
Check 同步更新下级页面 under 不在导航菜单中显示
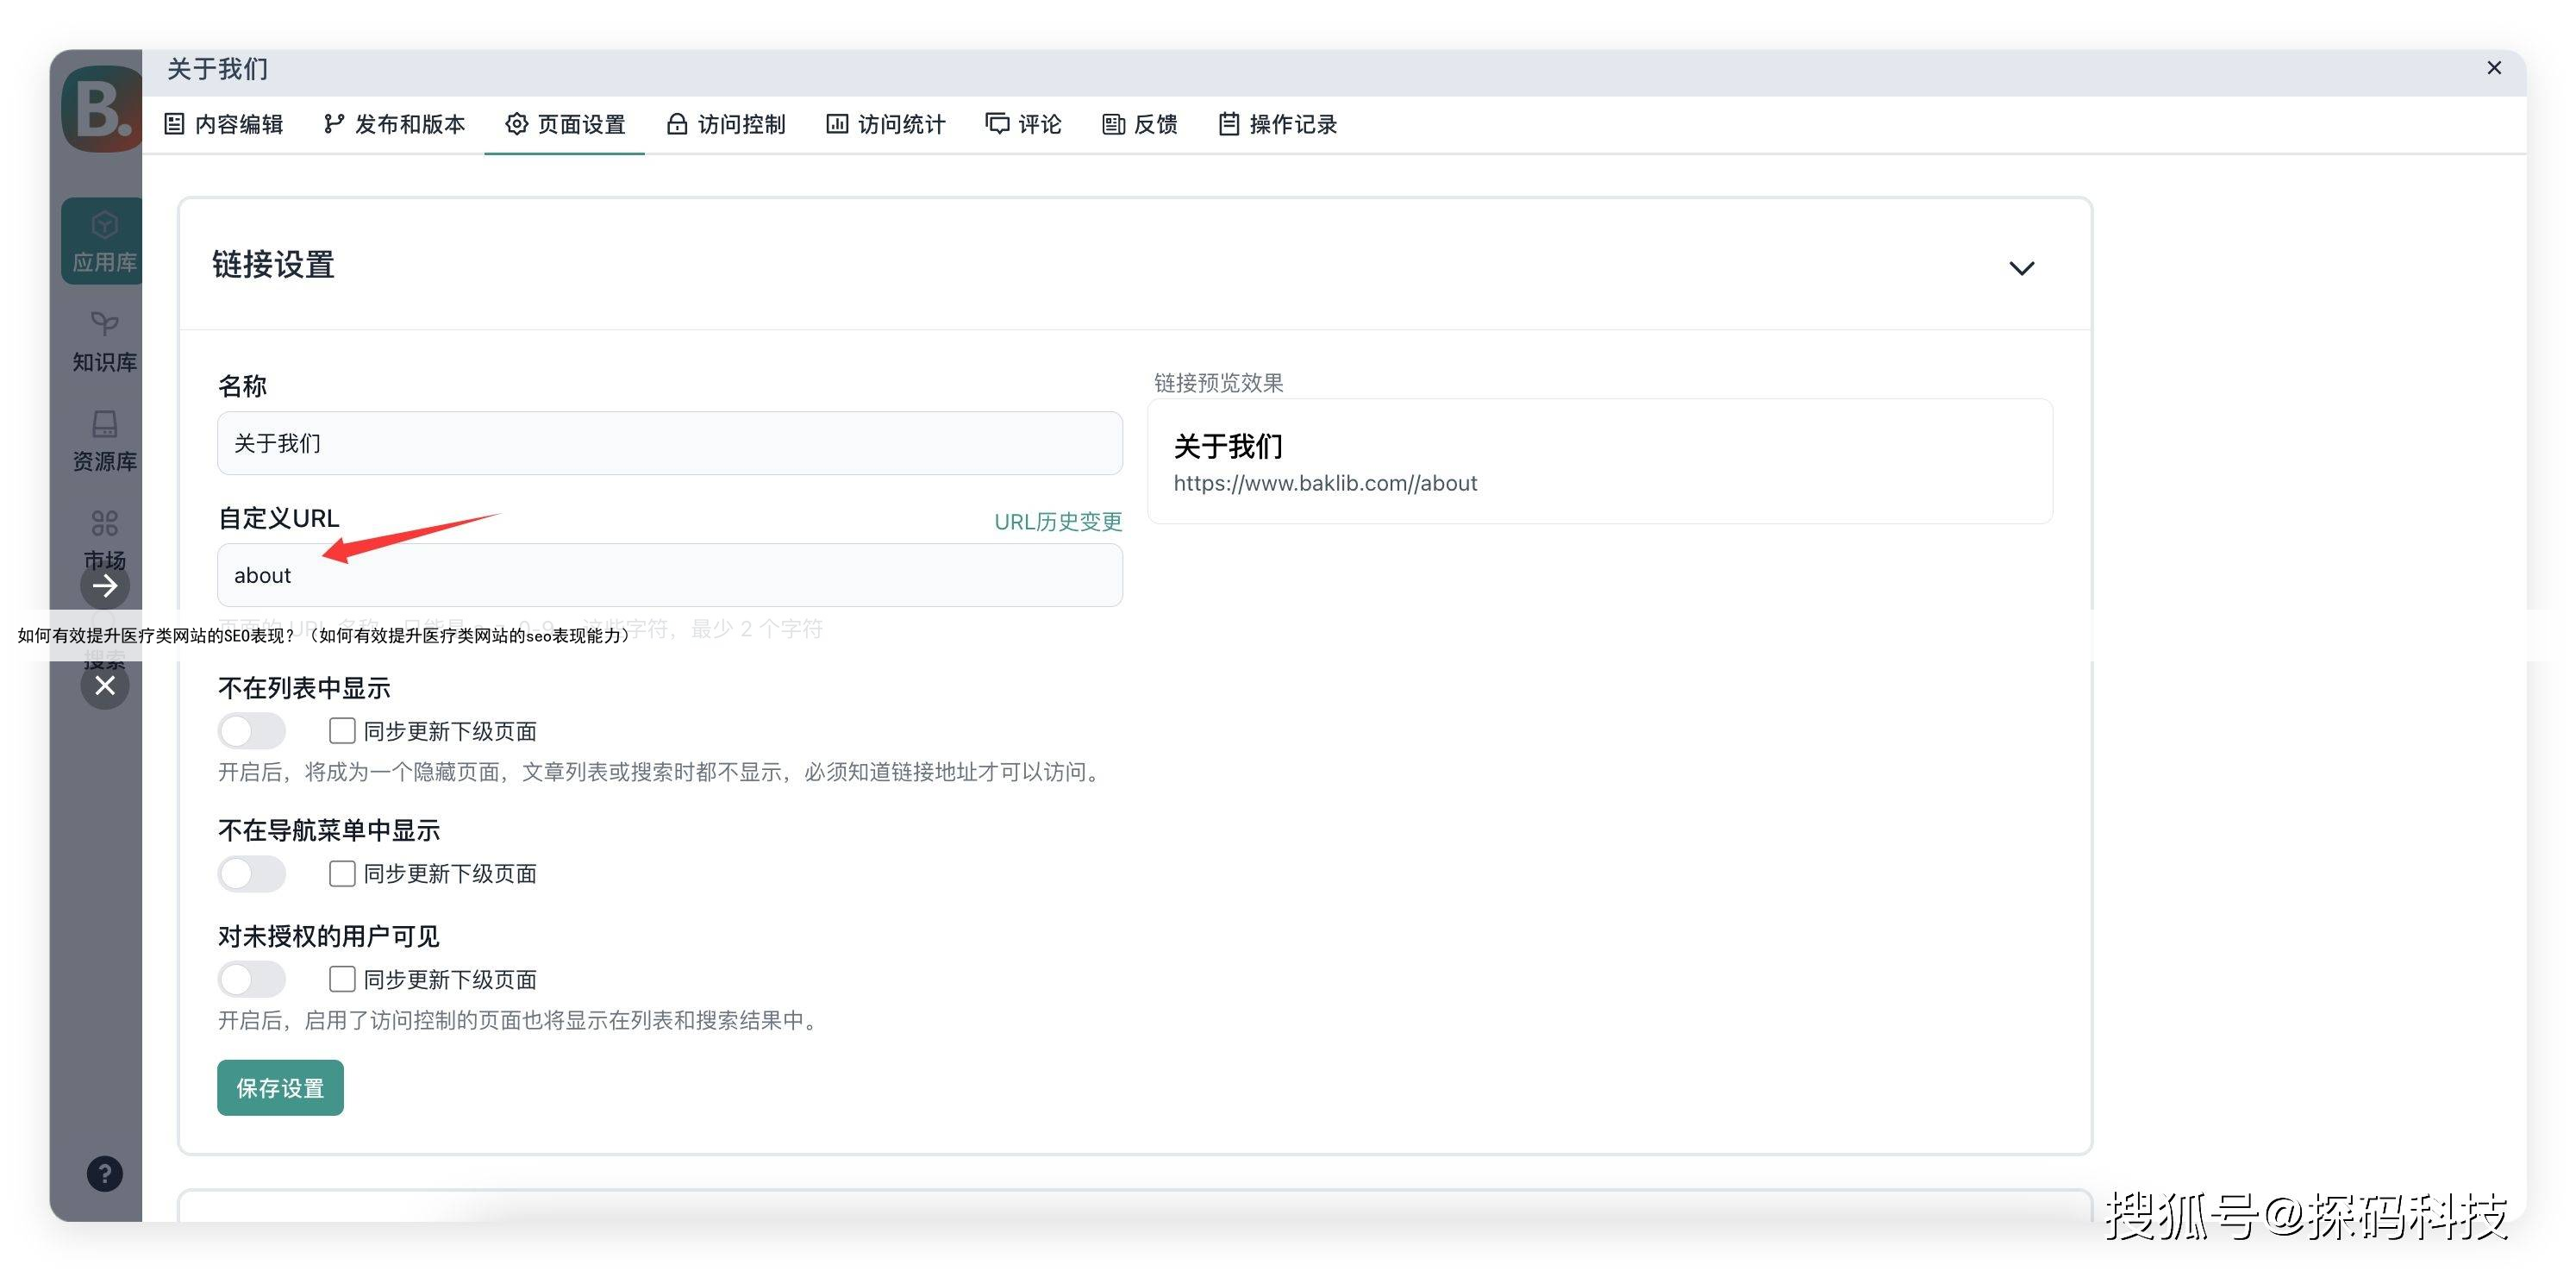pos(342,873)
